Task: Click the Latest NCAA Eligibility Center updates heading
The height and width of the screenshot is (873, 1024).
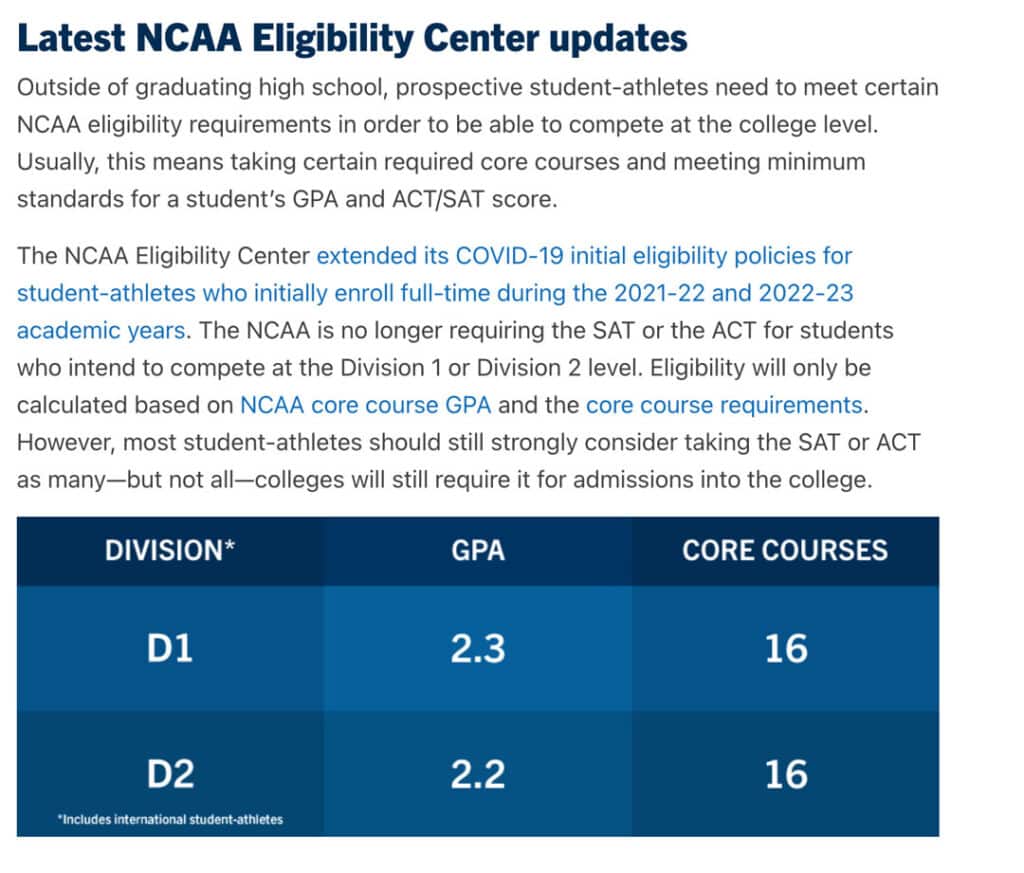Action: [352, 38]
